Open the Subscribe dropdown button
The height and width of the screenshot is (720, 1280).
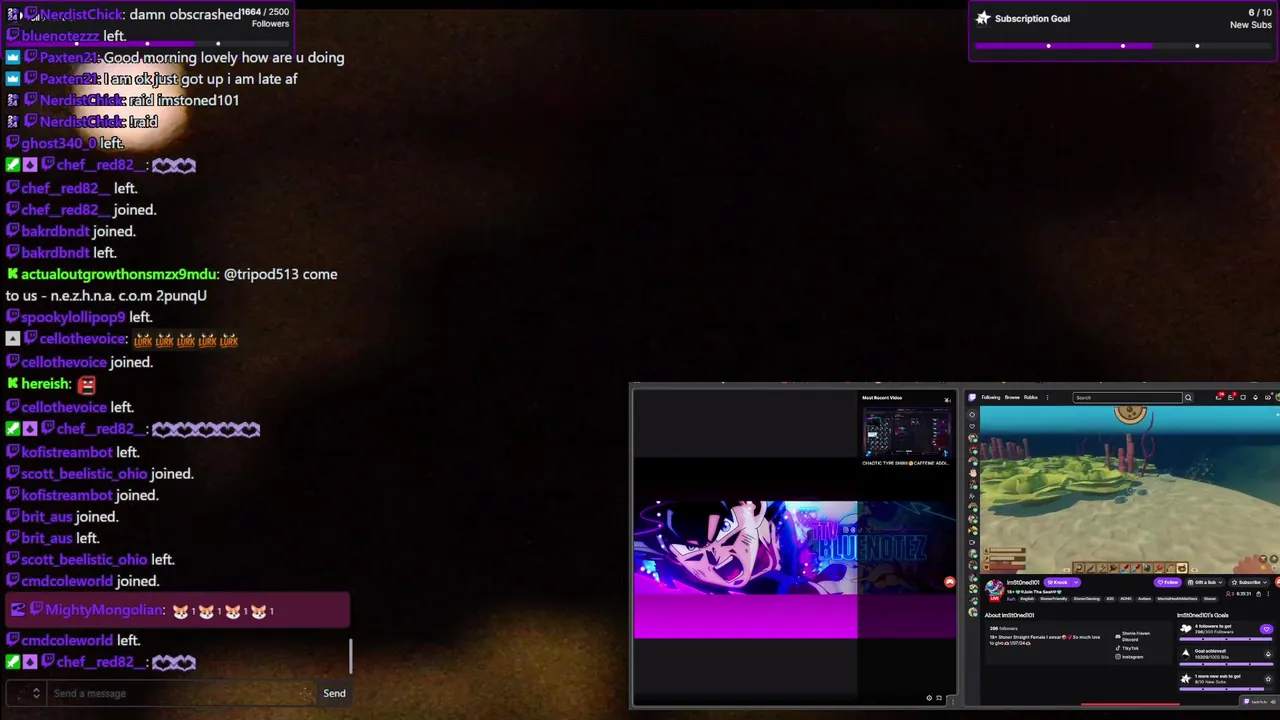click(1249, 582)
